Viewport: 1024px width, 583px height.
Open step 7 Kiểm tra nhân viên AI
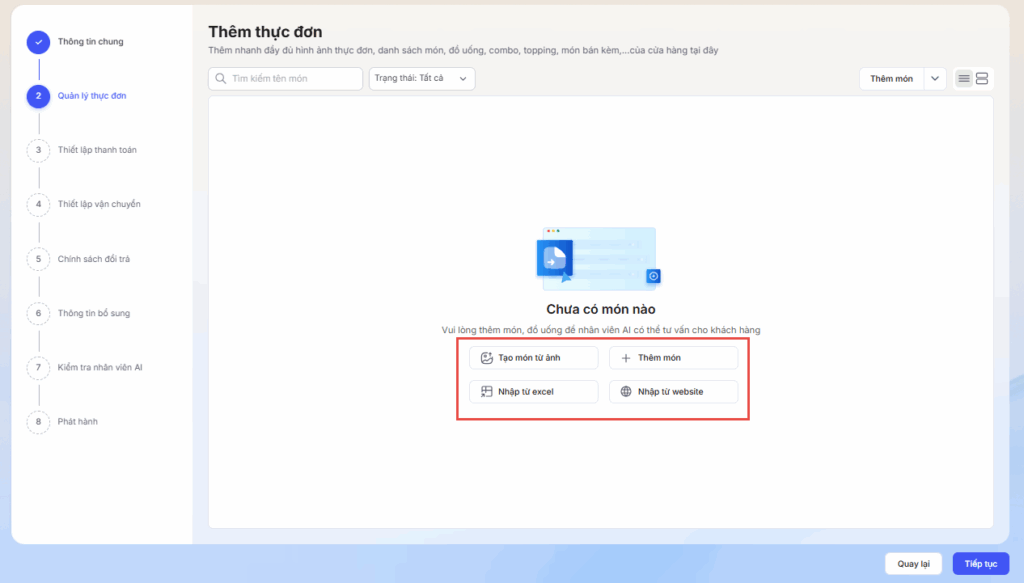[x=100, y=367]
